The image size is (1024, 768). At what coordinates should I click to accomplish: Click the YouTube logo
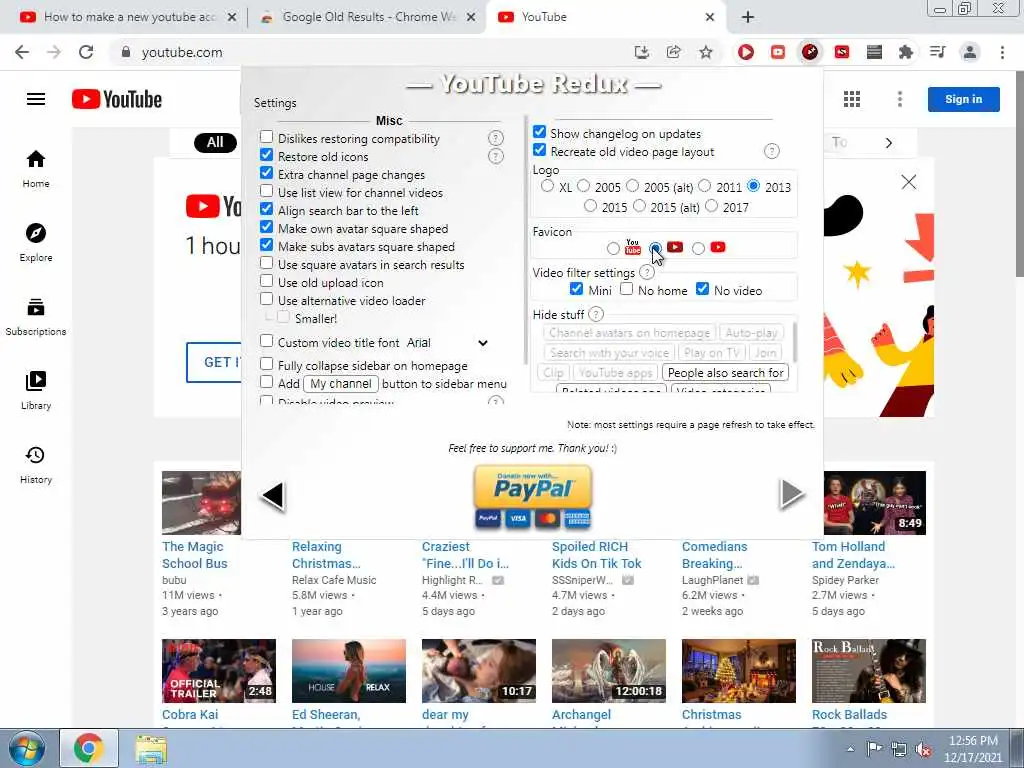pos(117,99)
